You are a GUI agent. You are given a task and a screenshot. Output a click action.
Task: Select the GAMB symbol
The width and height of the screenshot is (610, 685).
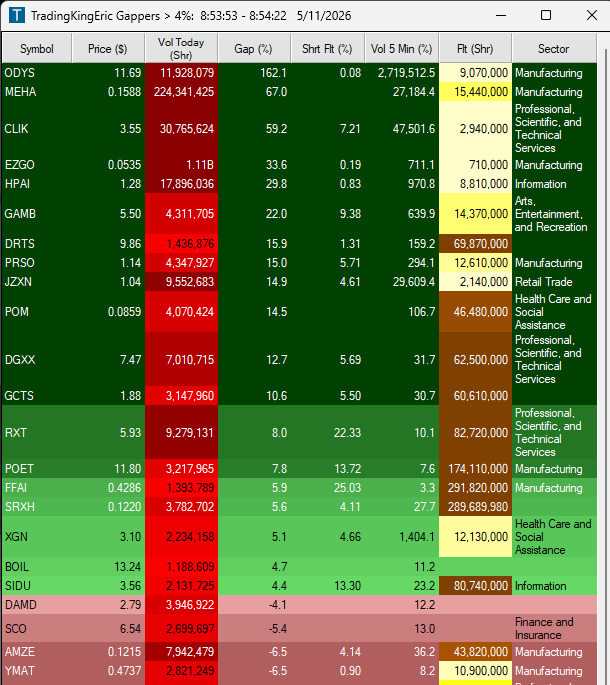[20, 214]
